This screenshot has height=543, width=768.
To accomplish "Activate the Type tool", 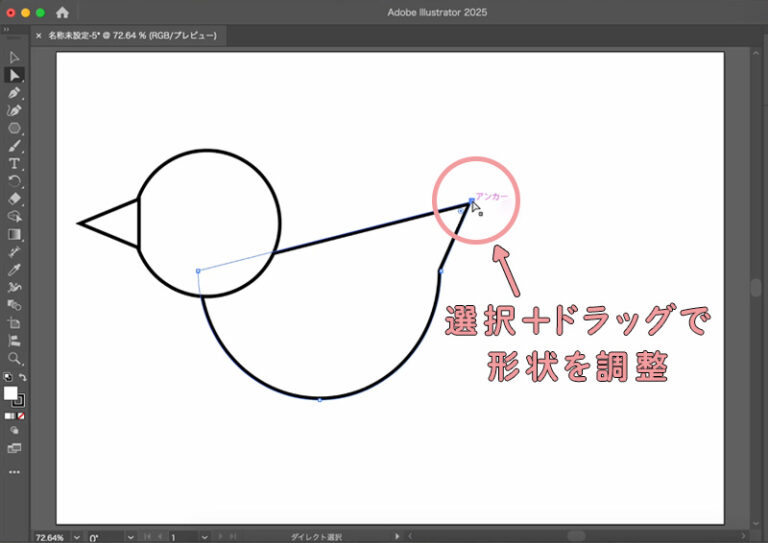I will (14, 164).
